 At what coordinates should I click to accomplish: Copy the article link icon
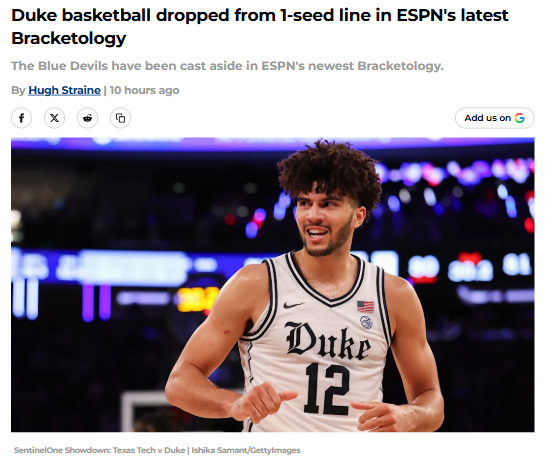click(x=121, y=118)
